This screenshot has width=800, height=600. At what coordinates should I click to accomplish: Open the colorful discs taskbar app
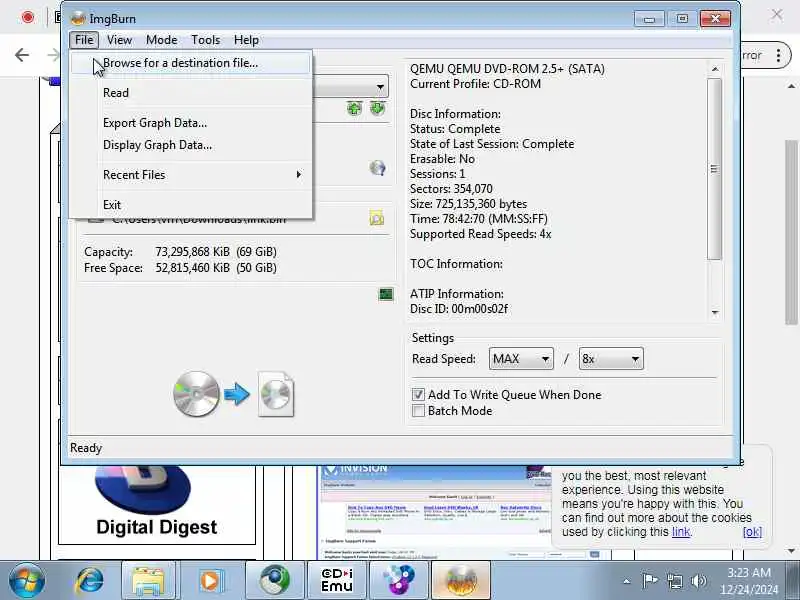pos(399,581)
